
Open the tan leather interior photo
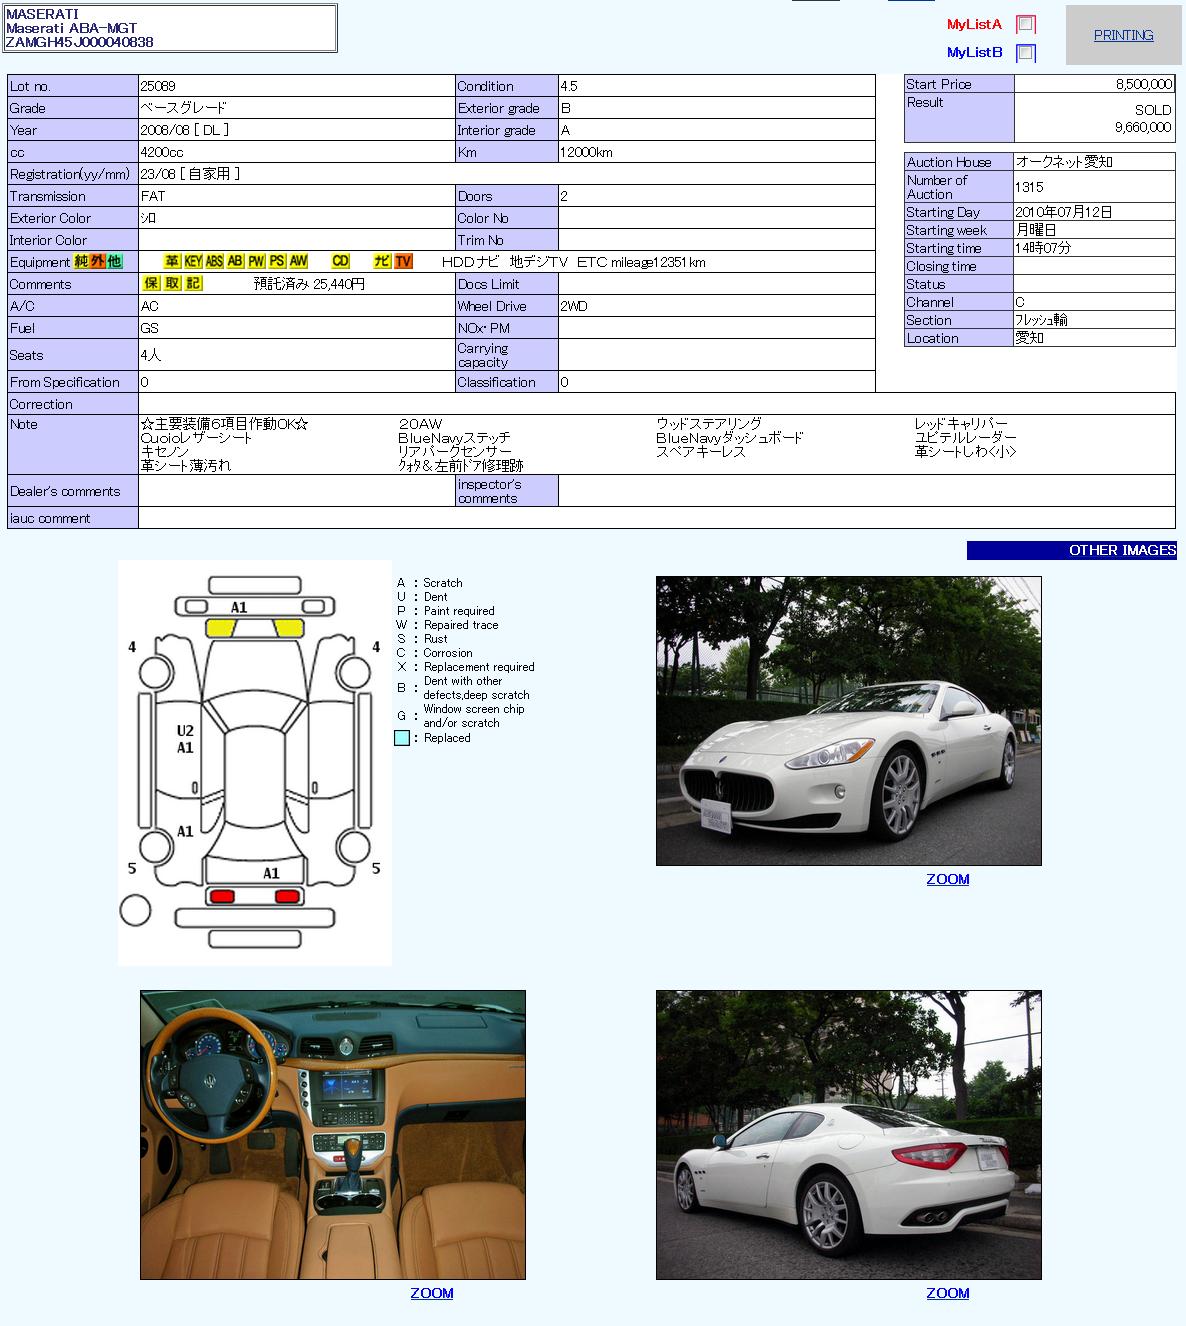333,1135
